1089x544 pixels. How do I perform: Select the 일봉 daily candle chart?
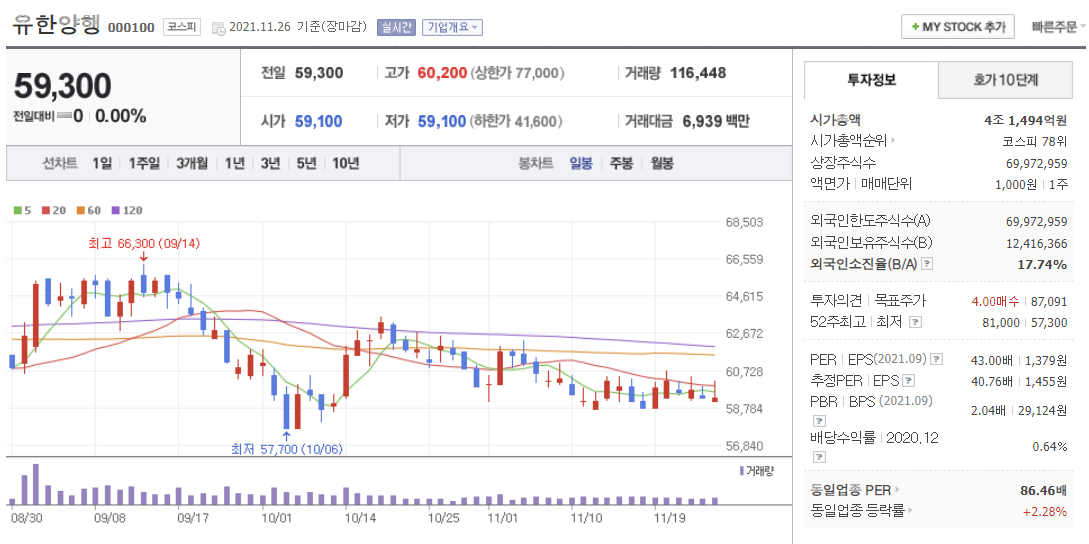pos(581,164)
